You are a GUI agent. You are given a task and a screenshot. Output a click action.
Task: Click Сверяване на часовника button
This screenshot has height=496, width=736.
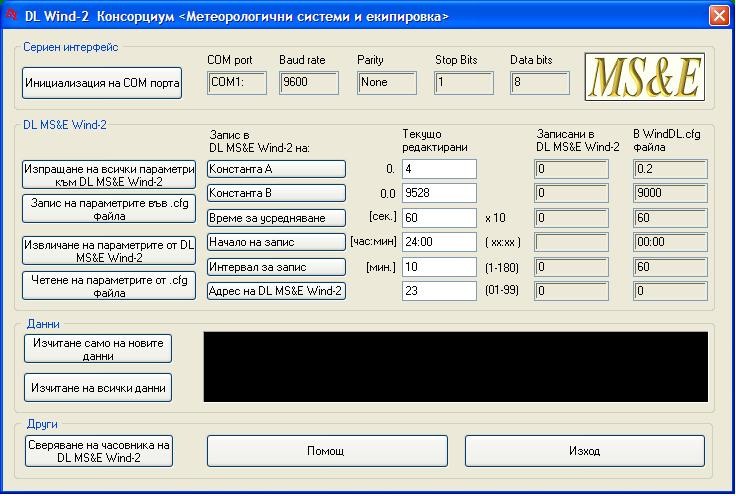coord(99,451)
